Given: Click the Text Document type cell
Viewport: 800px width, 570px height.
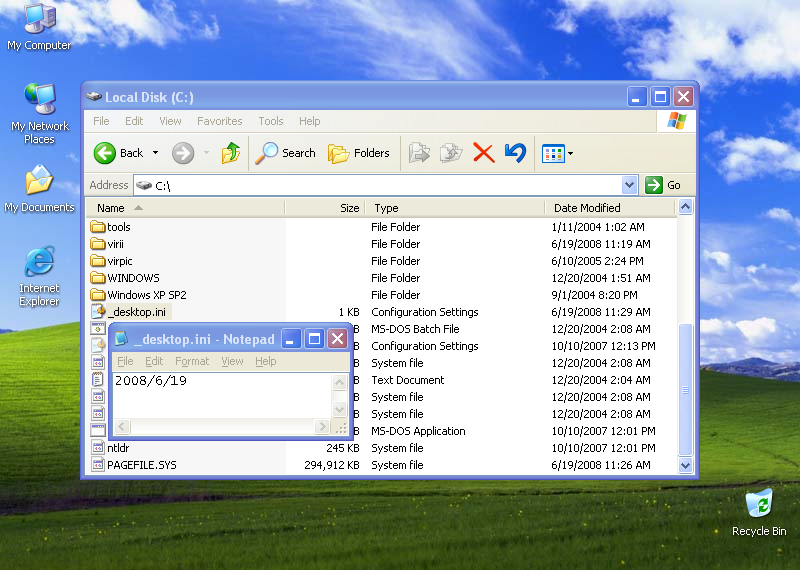Looking at the screenshot, I should click(407, 380).
